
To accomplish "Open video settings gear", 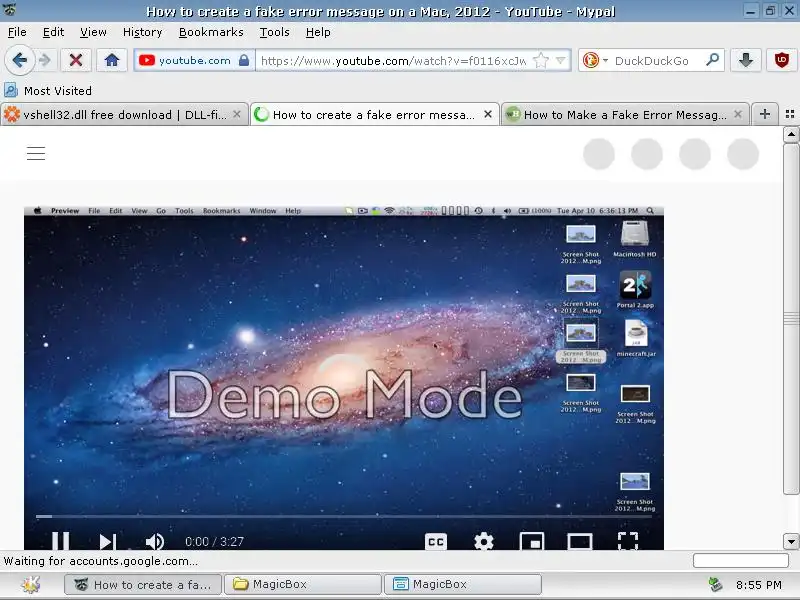I will point(483,541).
